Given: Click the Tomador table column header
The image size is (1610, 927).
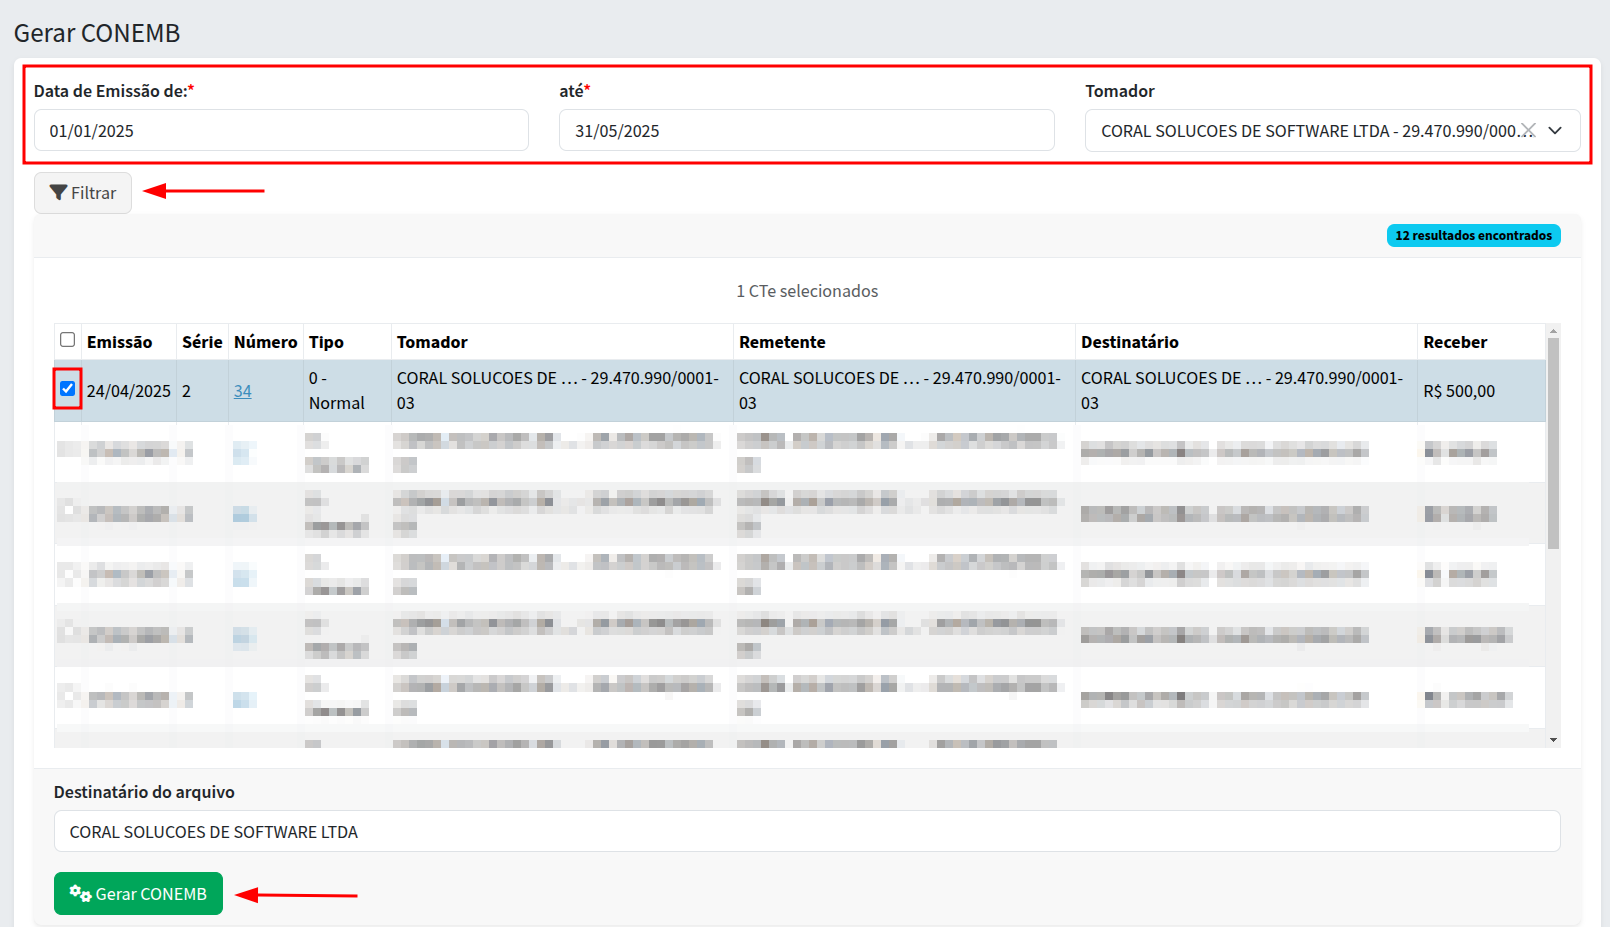Looking at the screenshot, I should 432,342.
